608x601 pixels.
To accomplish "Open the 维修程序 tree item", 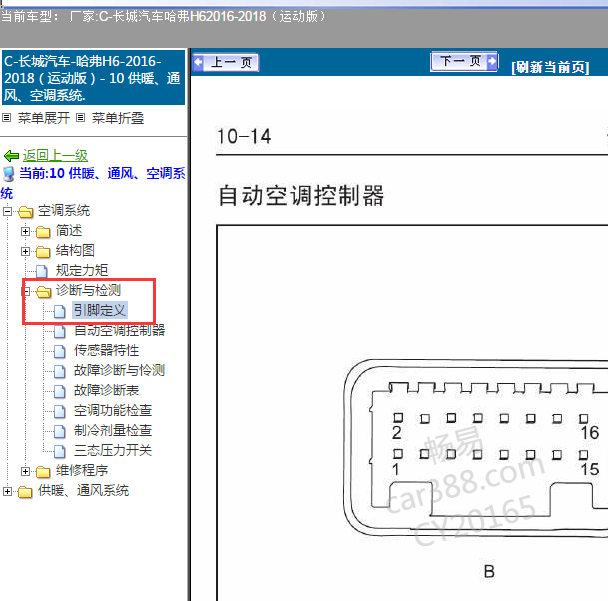I will pos(82,470).
